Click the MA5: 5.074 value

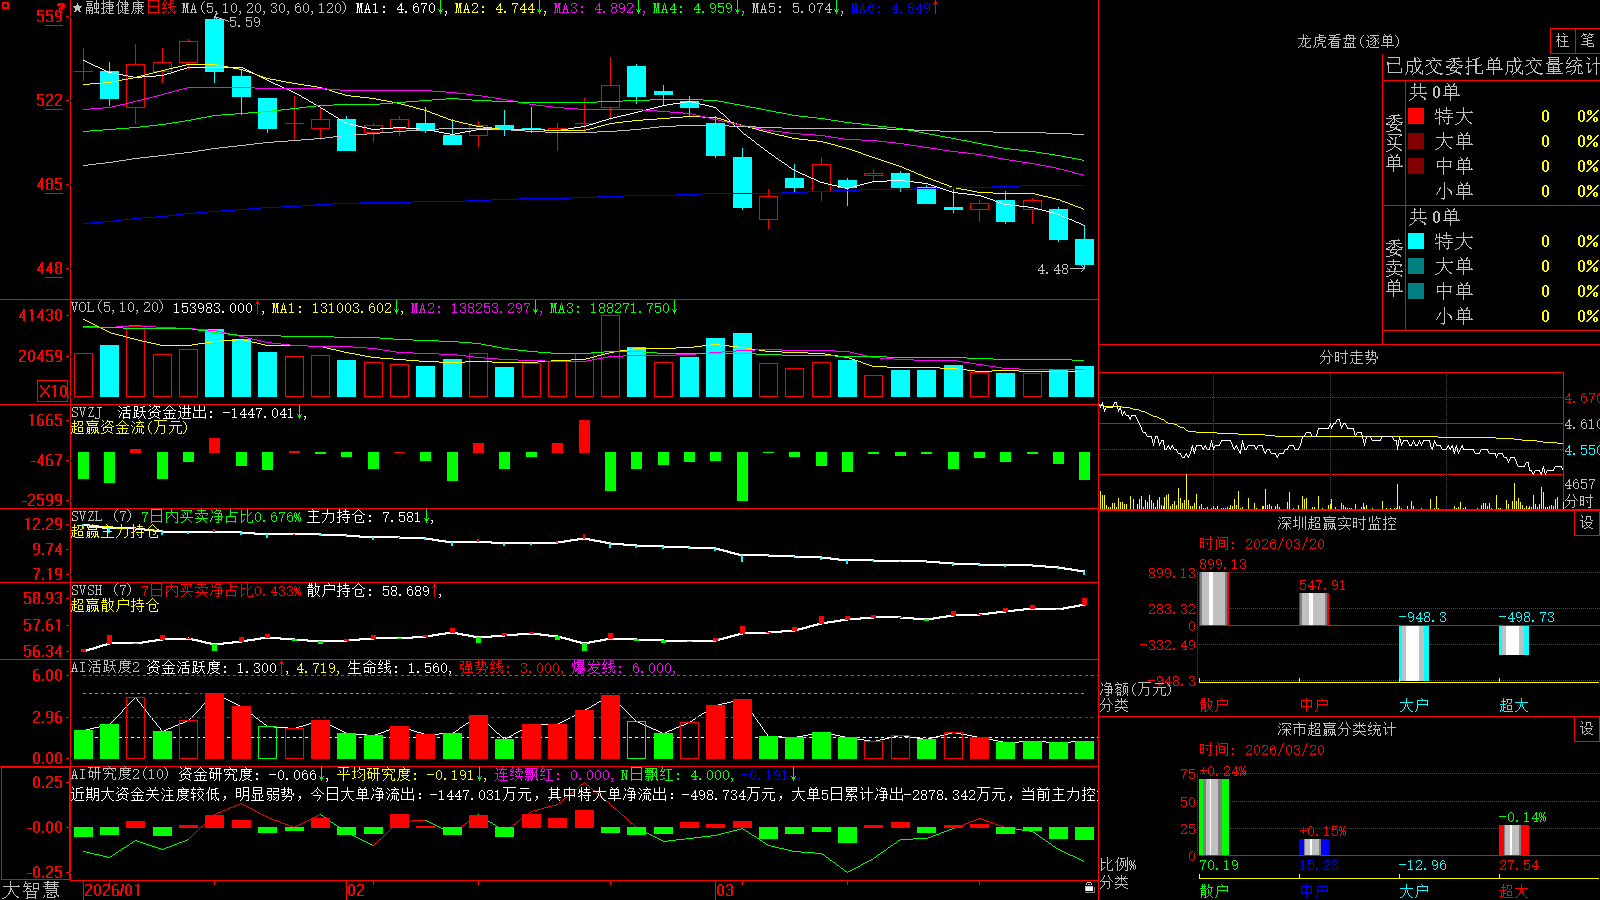[x=792, y=8]
